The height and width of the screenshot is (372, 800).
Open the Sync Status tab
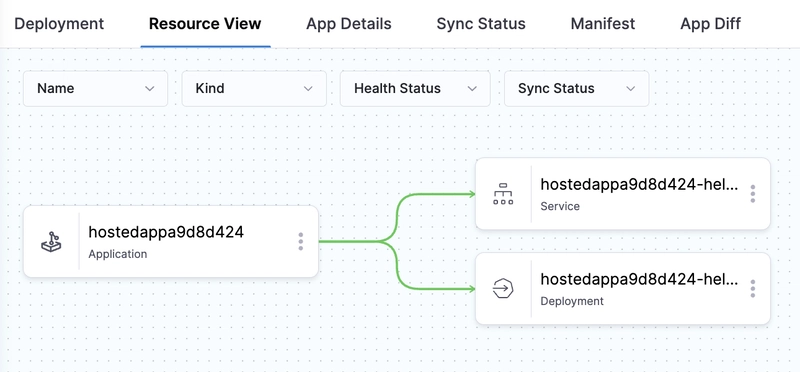481,23
